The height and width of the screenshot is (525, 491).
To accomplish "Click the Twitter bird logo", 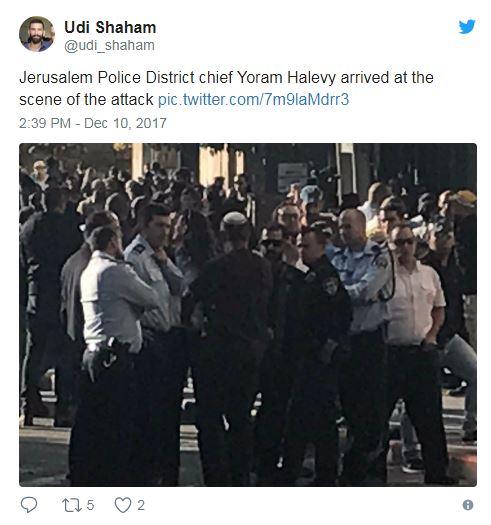I will click(467, 26).
